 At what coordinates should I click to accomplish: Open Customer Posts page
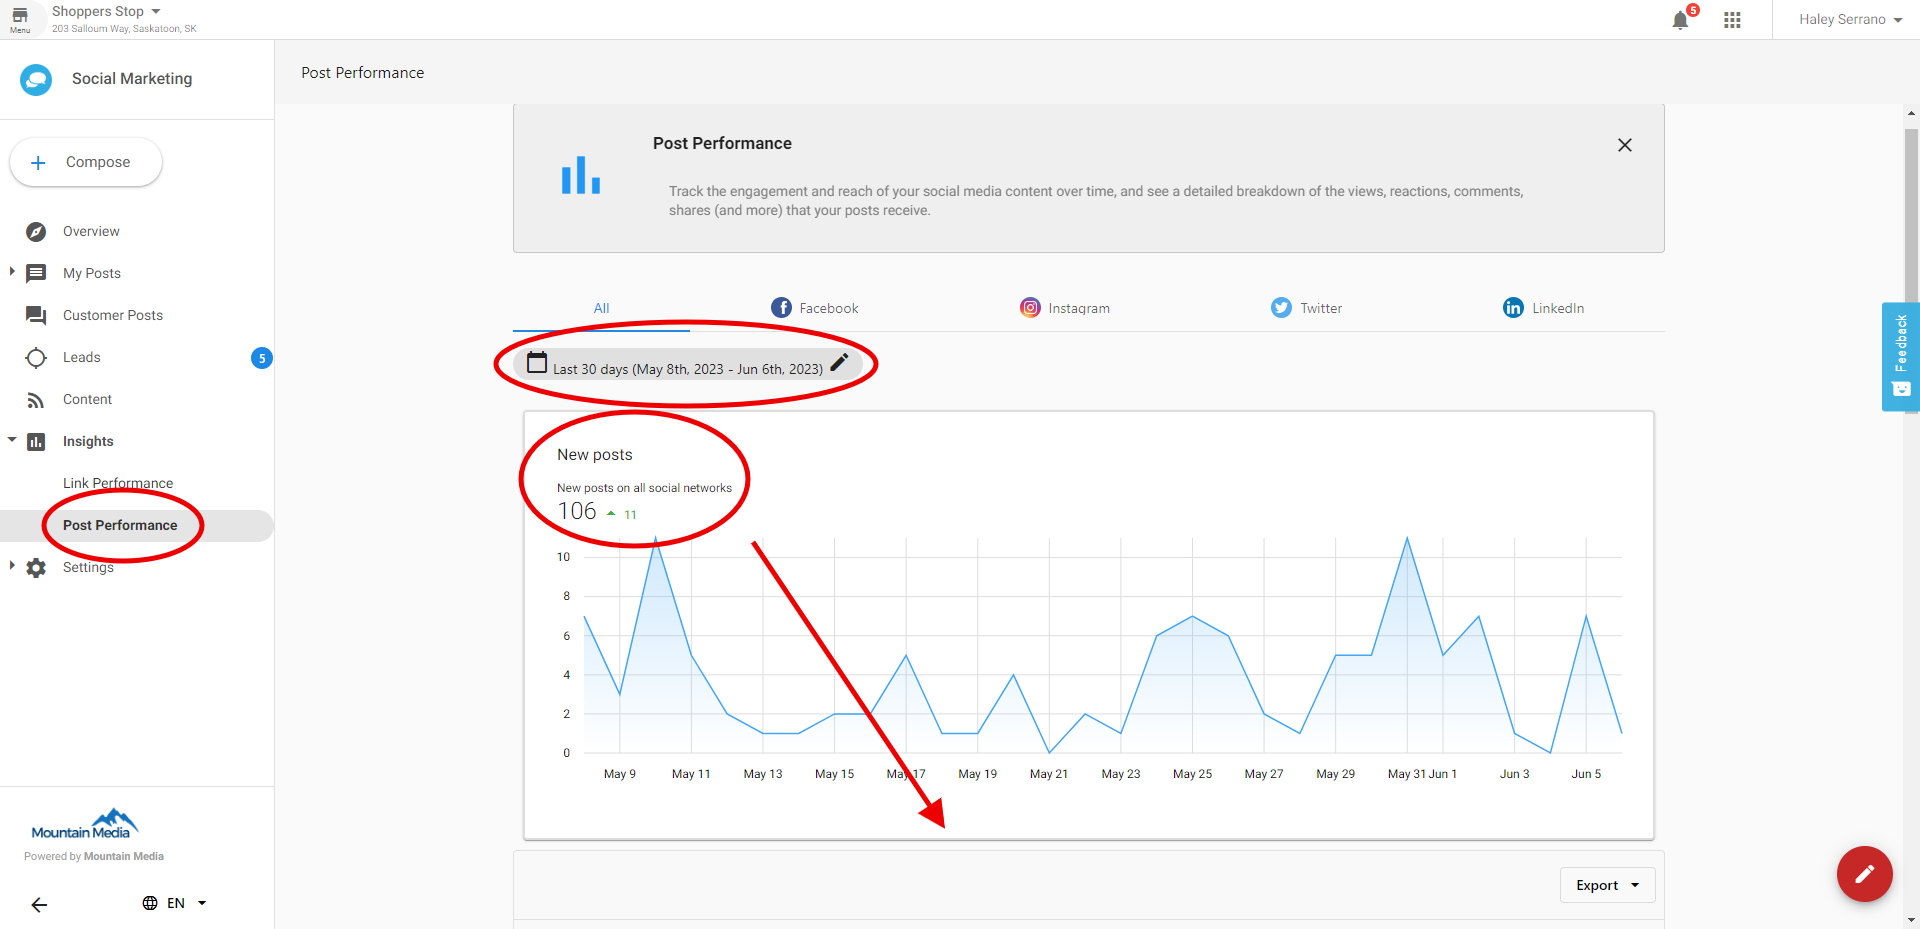coord(113,316)
